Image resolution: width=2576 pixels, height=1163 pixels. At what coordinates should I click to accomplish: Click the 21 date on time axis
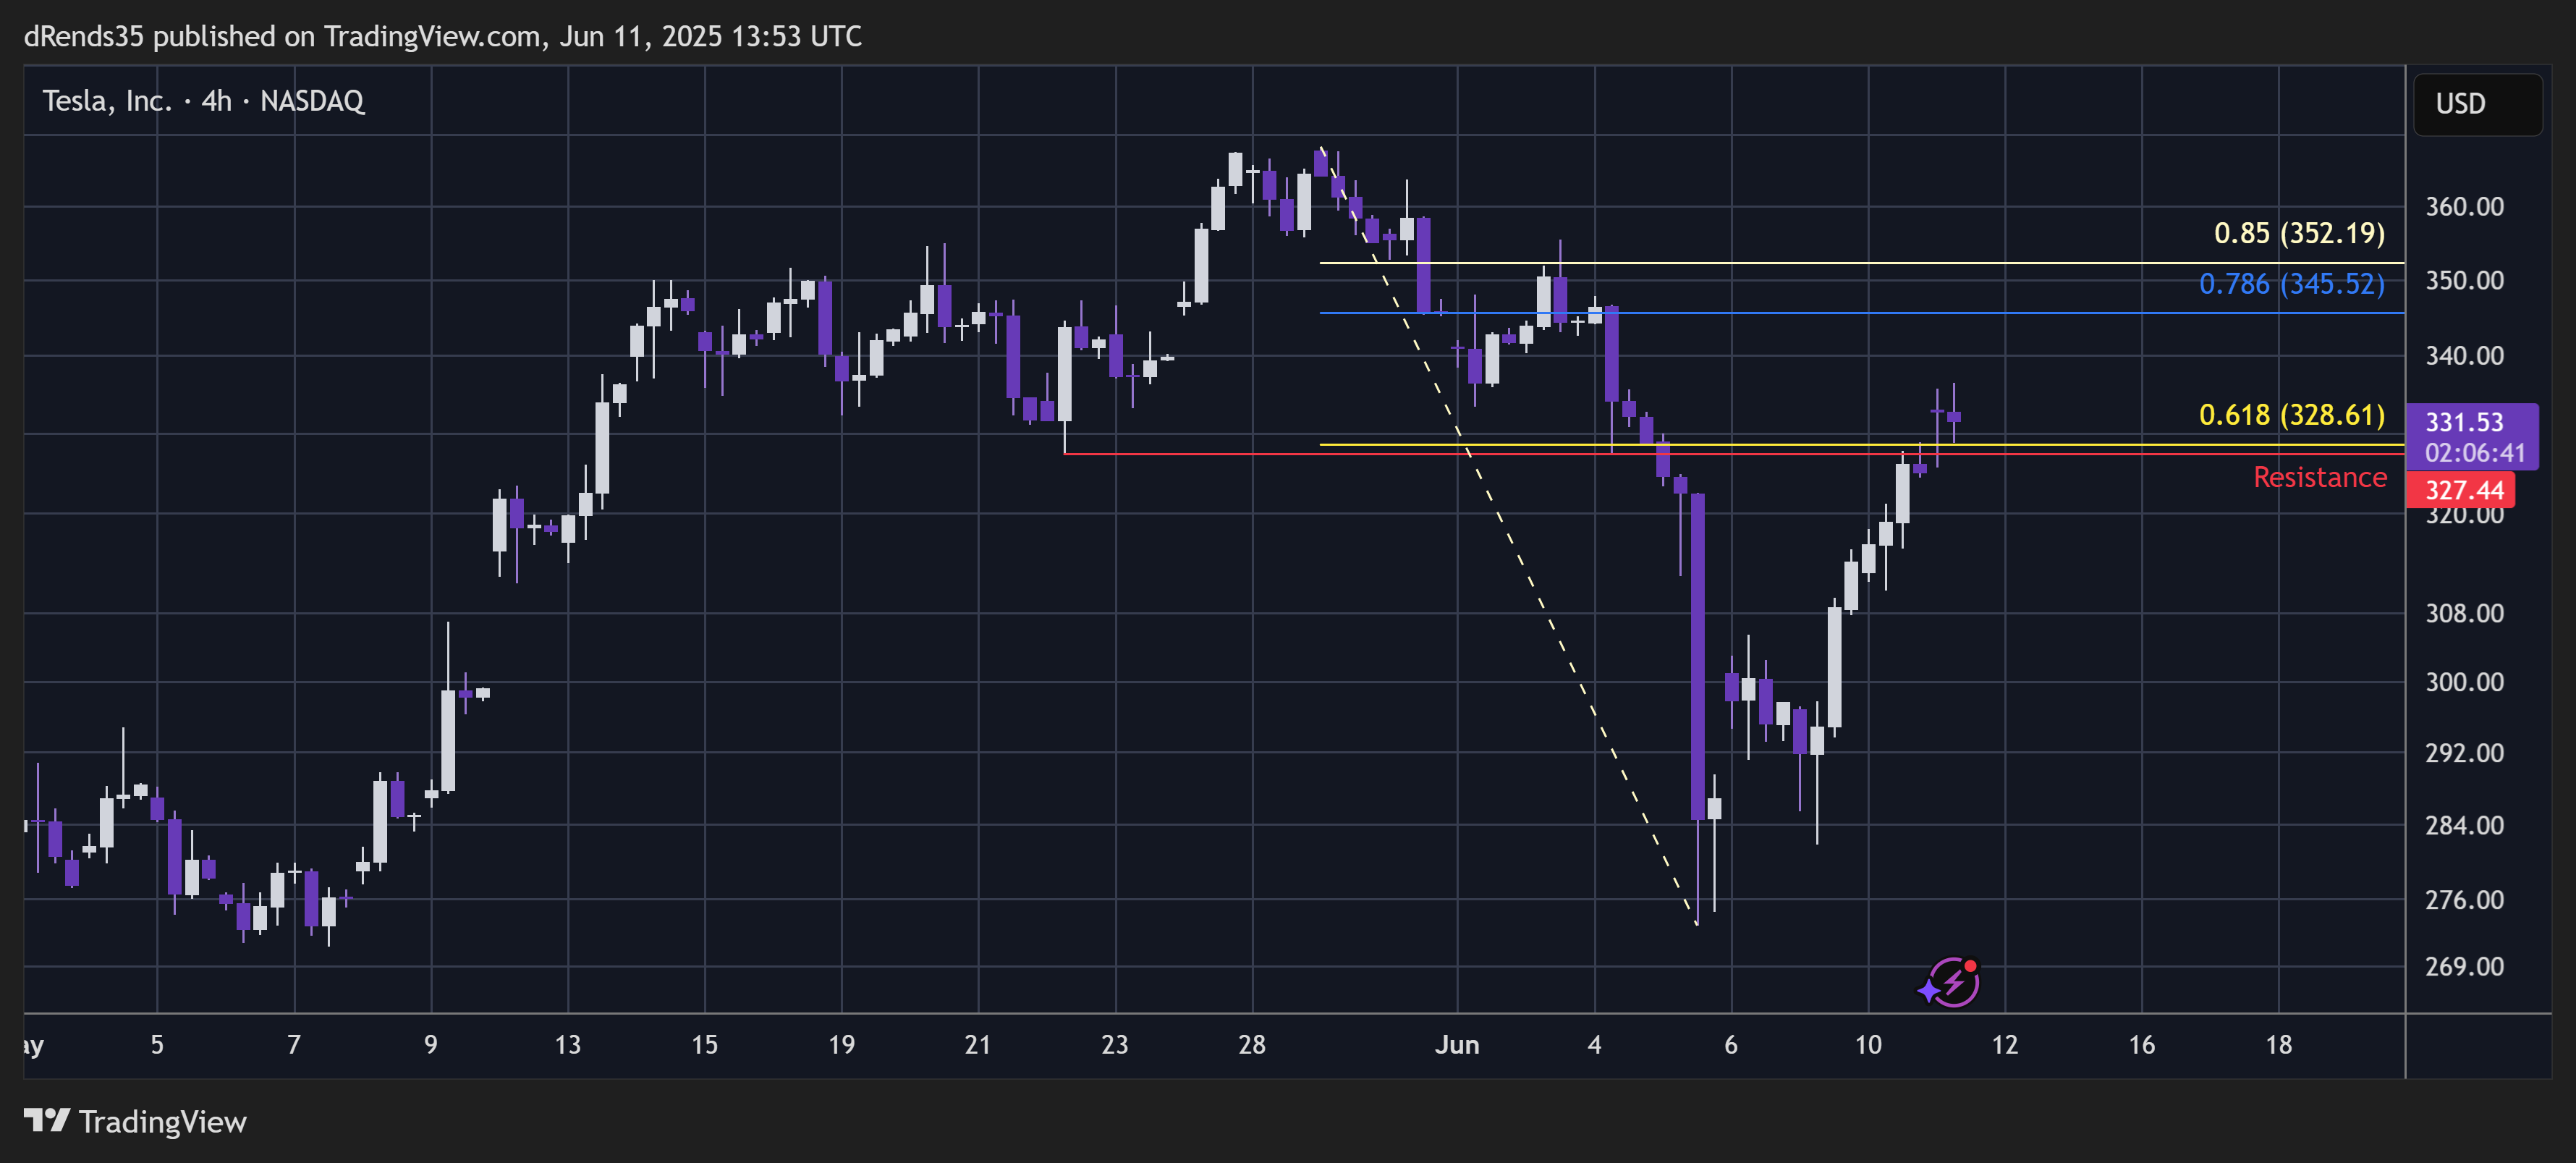pos(978,1045)
